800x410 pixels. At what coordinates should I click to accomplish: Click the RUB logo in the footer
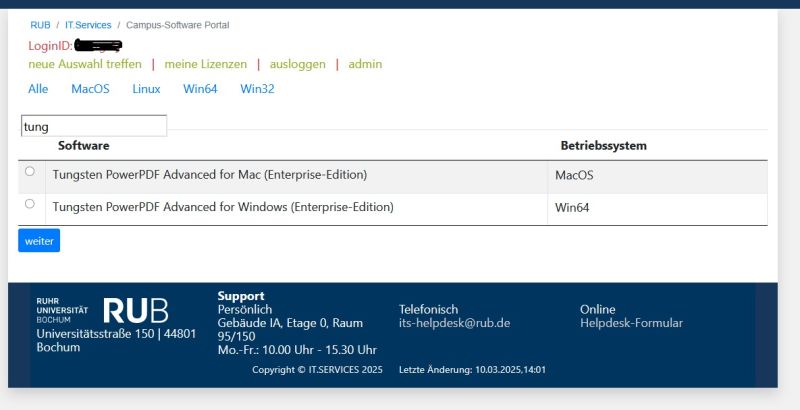136,311
